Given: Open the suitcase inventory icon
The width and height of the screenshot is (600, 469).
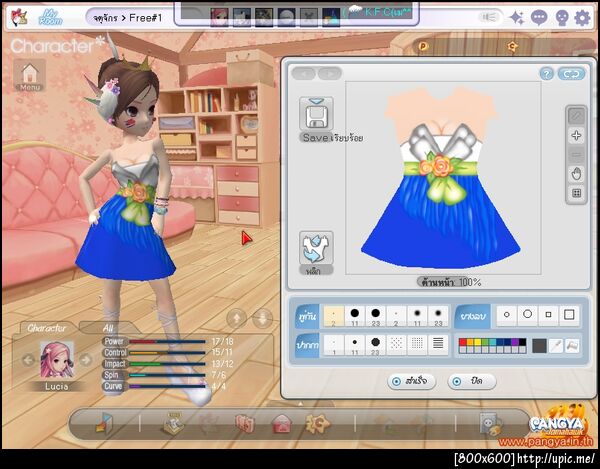Looking at the screenshot, I should click(244, 424).
